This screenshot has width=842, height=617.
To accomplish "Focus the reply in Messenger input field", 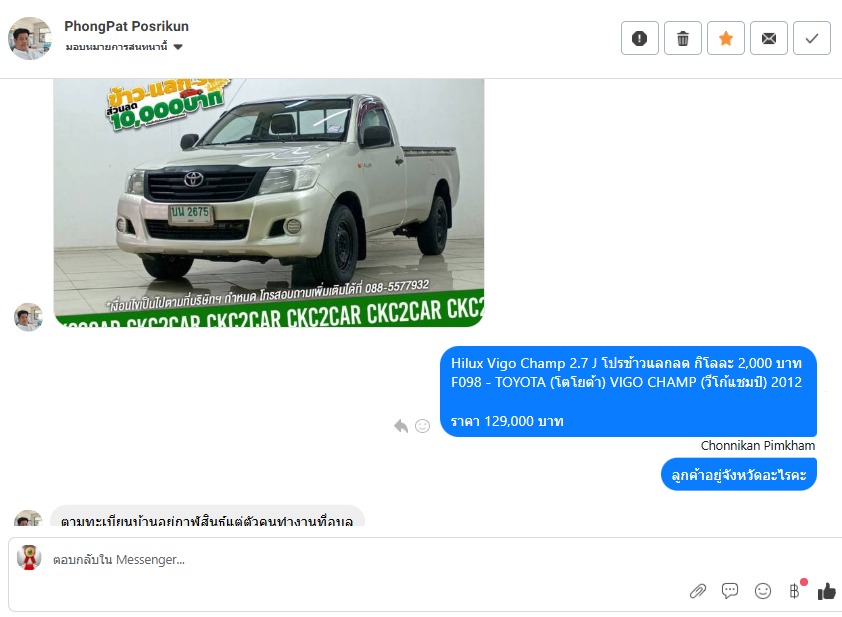I will point(365,560).
